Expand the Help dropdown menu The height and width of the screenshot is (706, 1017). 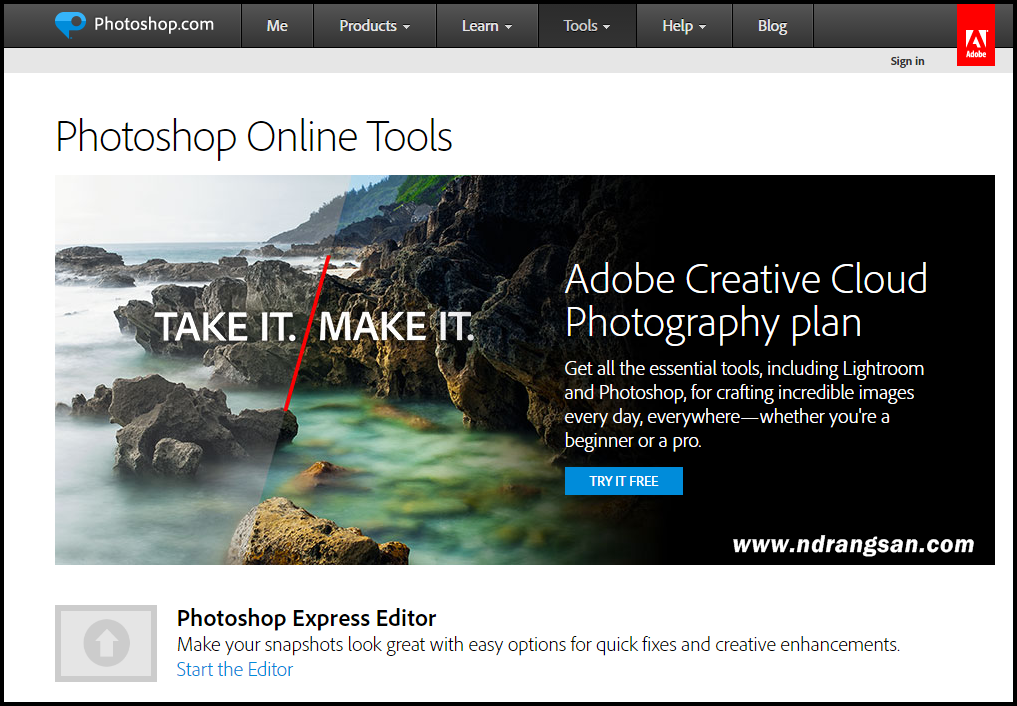(684, 26)
